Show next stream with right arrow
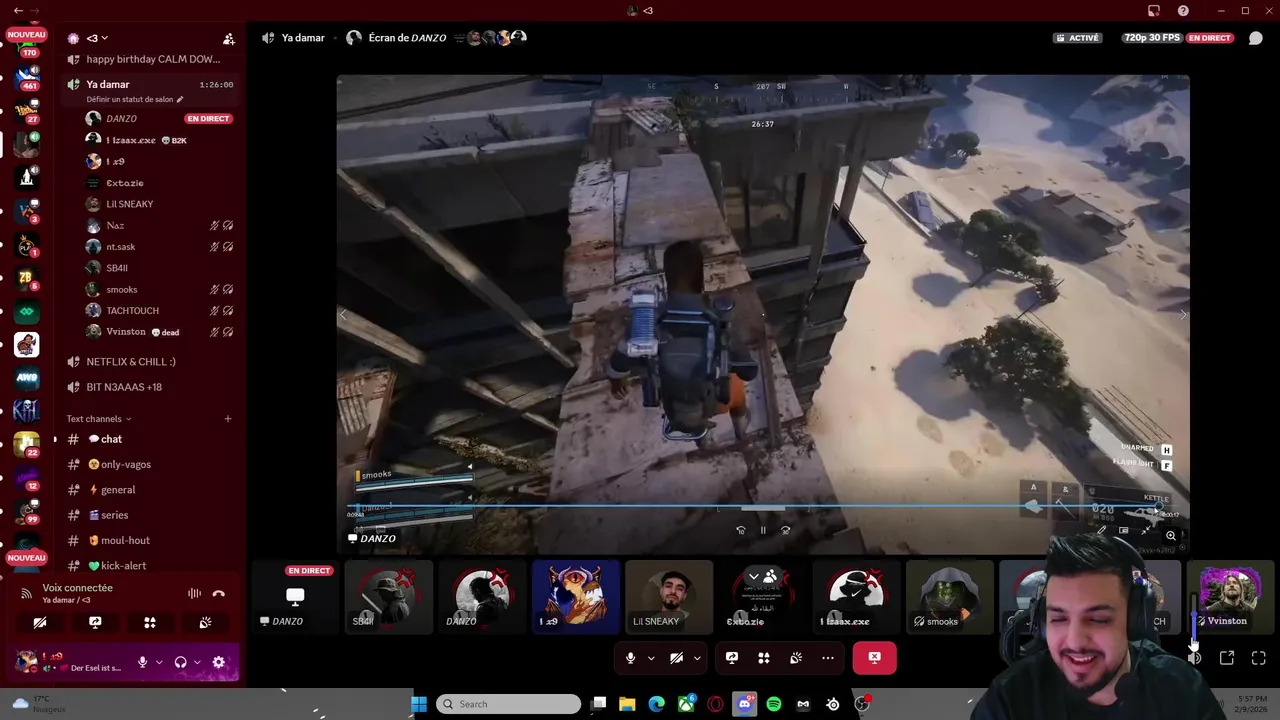Screen dimensions: 1280x720 (x=1182, y=315)
